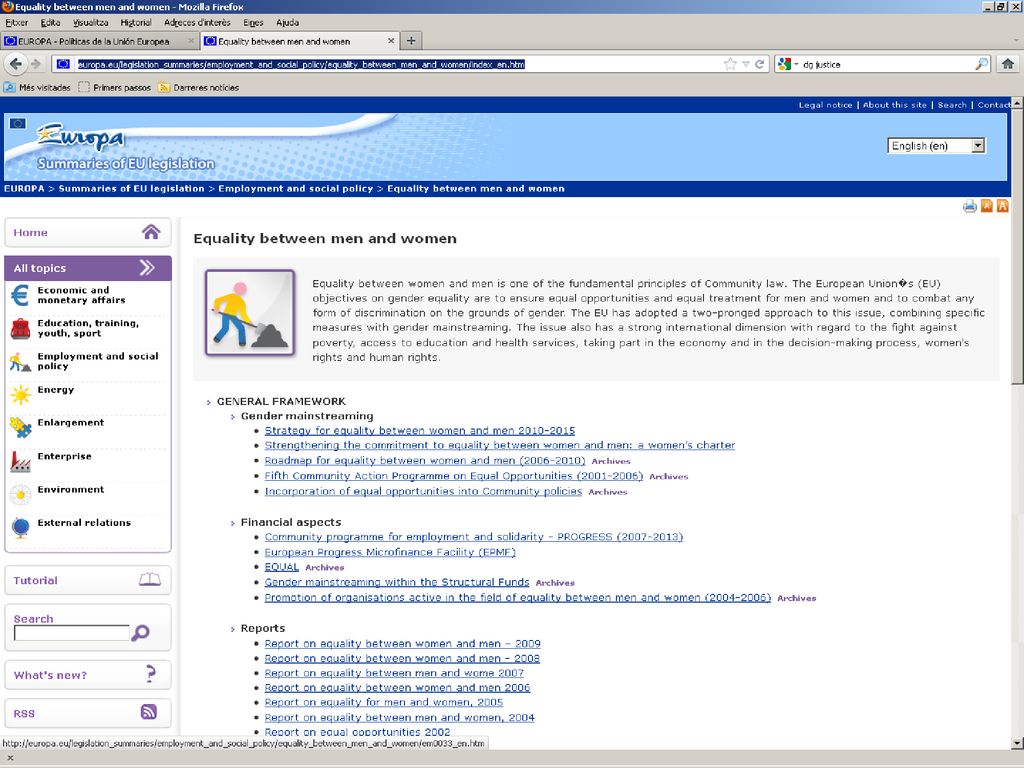
Task: Open European Progress Microfinance Facility link
Action: (390, 552)
